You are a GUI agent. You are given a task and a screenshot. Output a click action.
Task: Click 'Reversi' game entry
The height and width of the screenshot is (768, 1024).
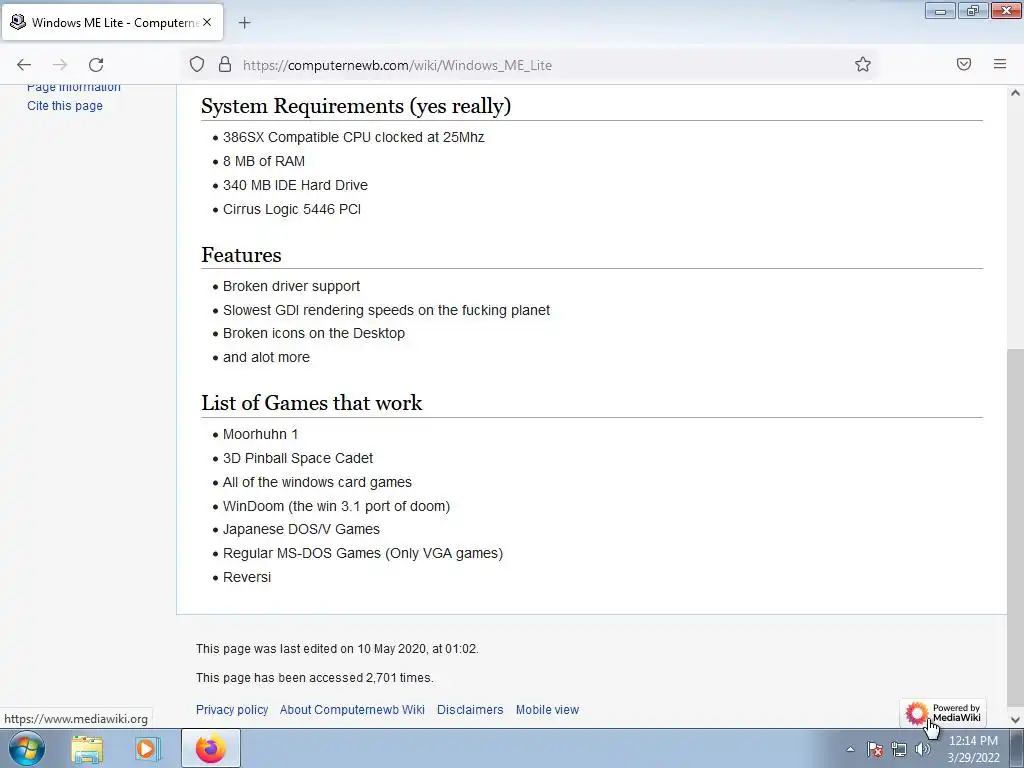[x=247, y=577]
